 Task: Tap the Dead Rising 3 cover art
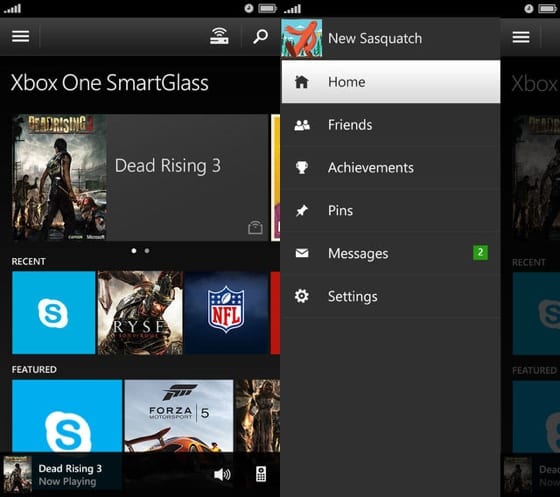[59, 177]
